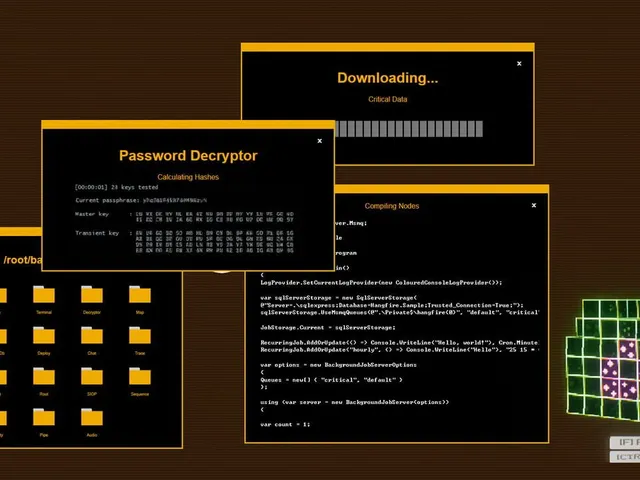640x480 pixels.
Task: Click the 'using (var server' code line
Action: click(355, 402)
